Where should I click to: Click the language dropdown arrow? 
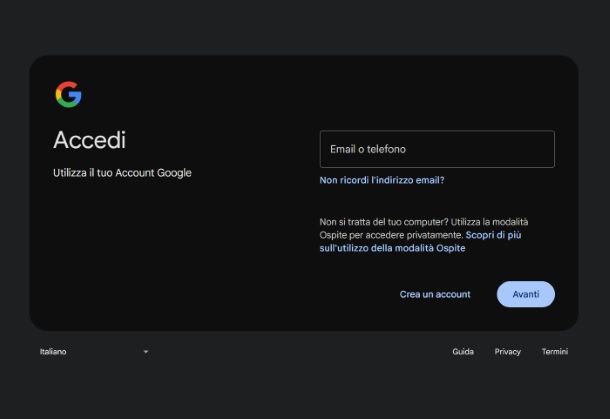pos(145,352)
